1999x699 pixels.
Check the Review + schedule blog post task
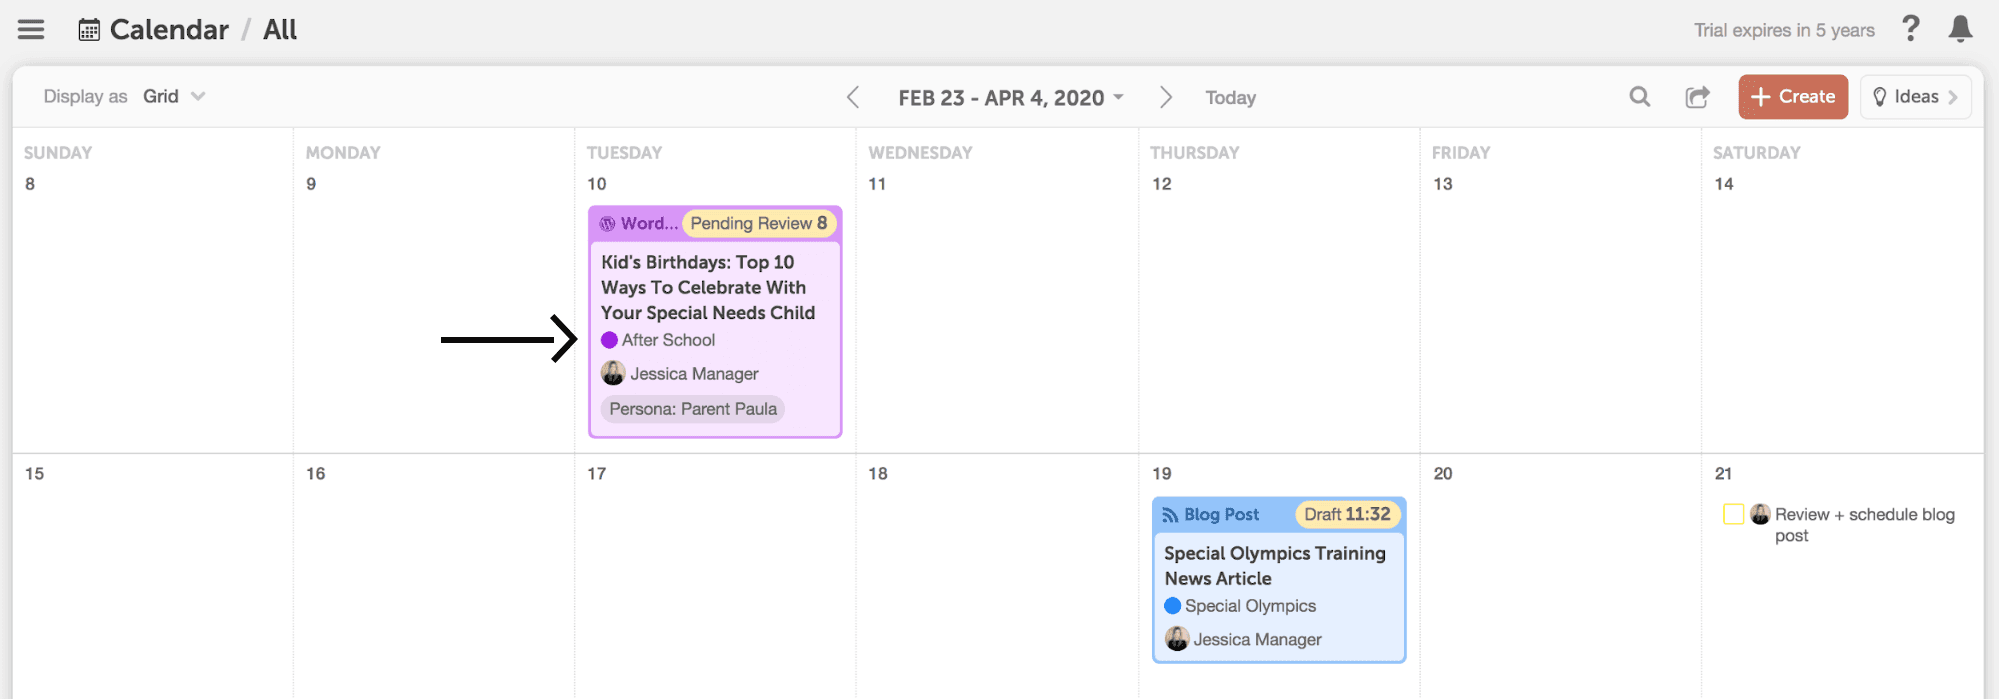[x=1734, y=514]
